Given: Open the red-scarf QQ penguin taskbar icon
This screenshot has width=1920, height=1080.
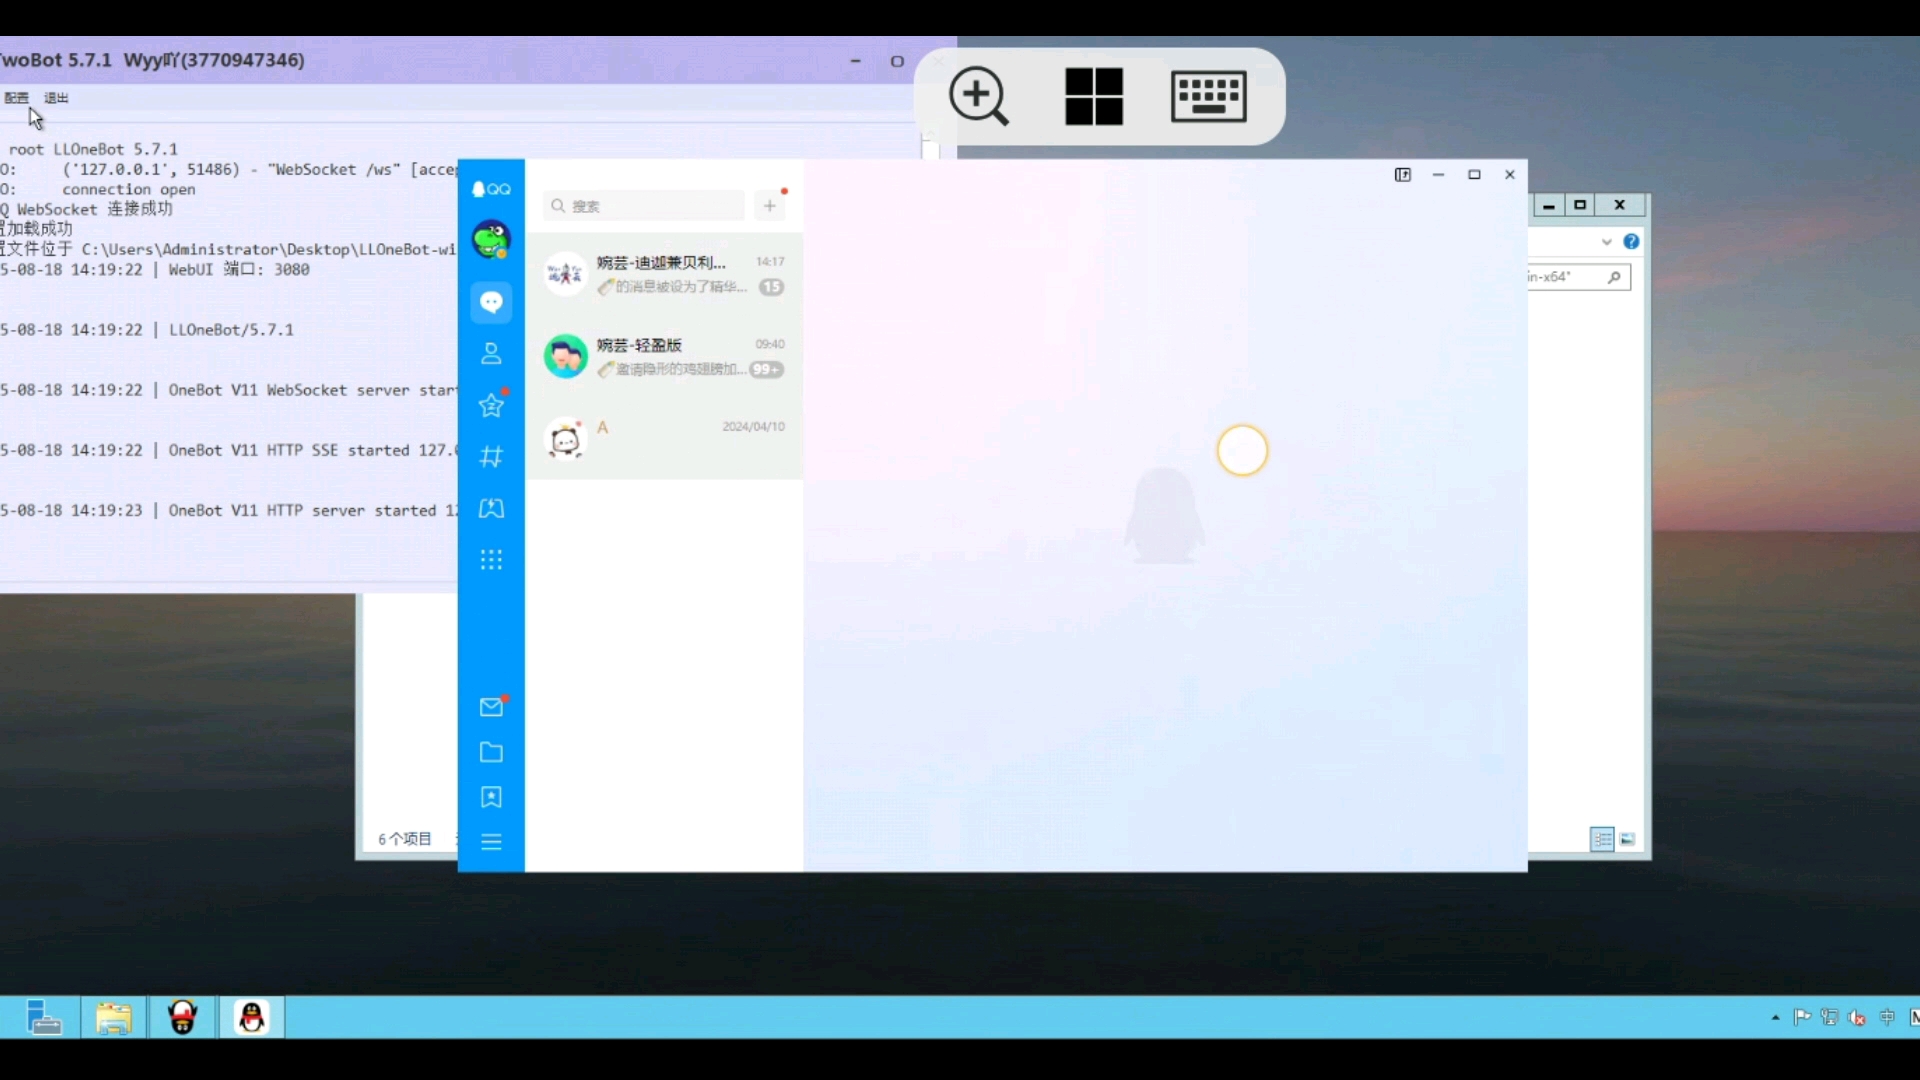Looking at the screenshot, I should coord(183,1018).
